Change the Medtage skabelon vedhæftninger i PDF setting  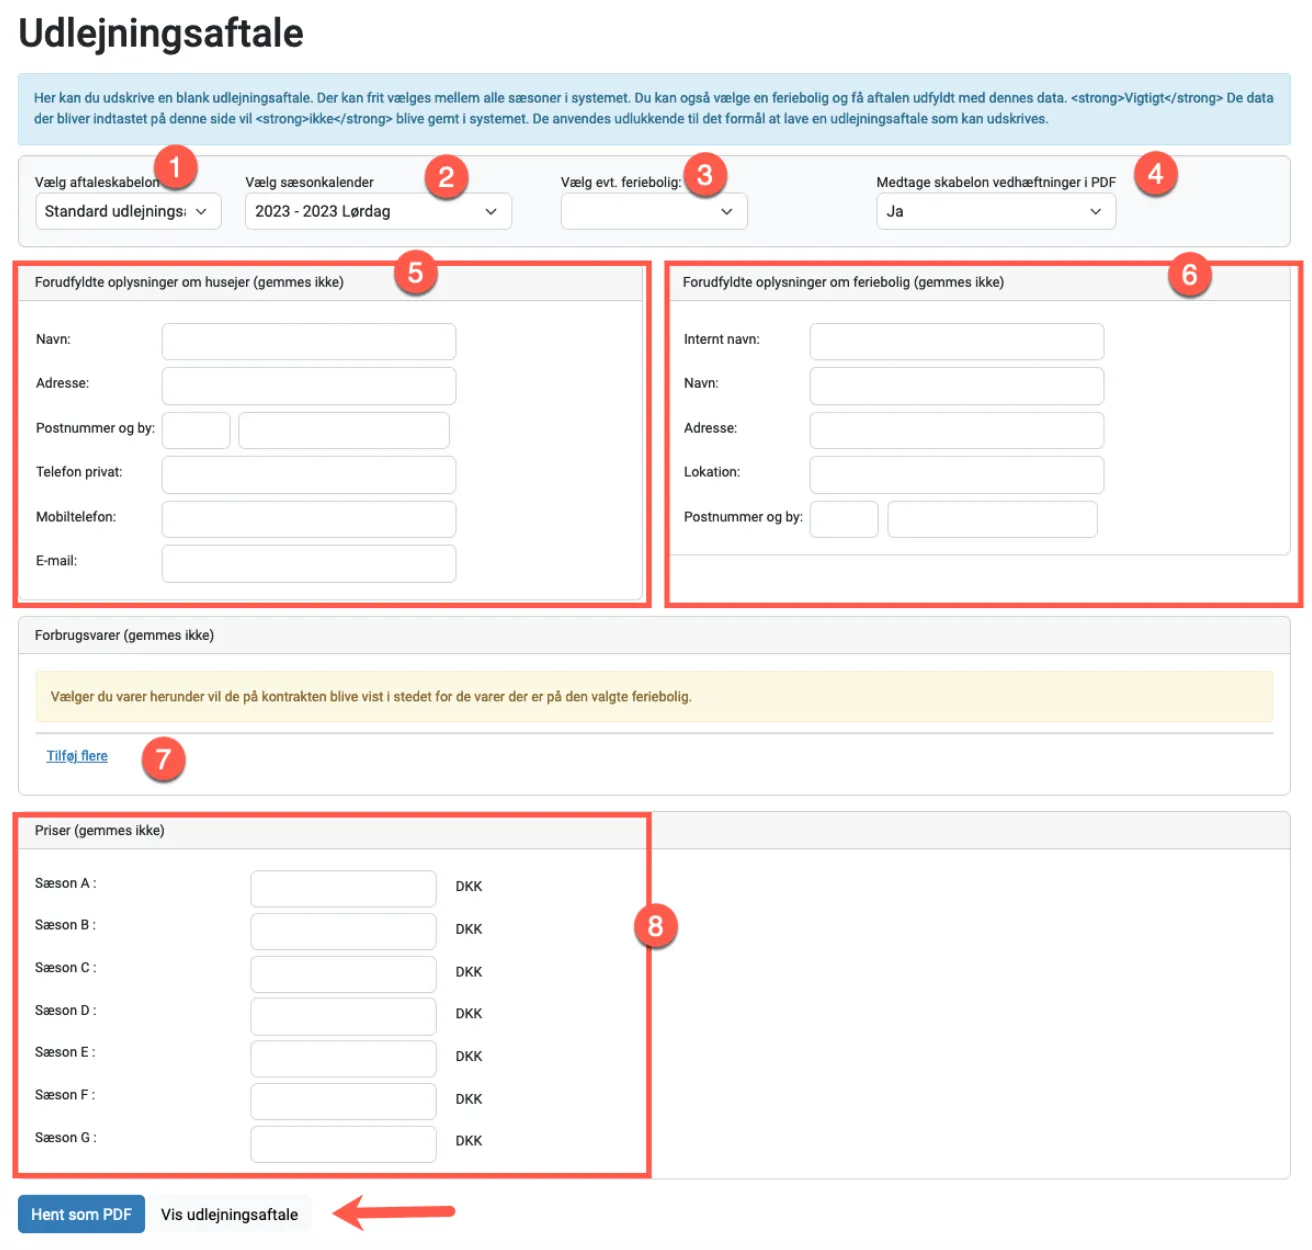point(995,211)
